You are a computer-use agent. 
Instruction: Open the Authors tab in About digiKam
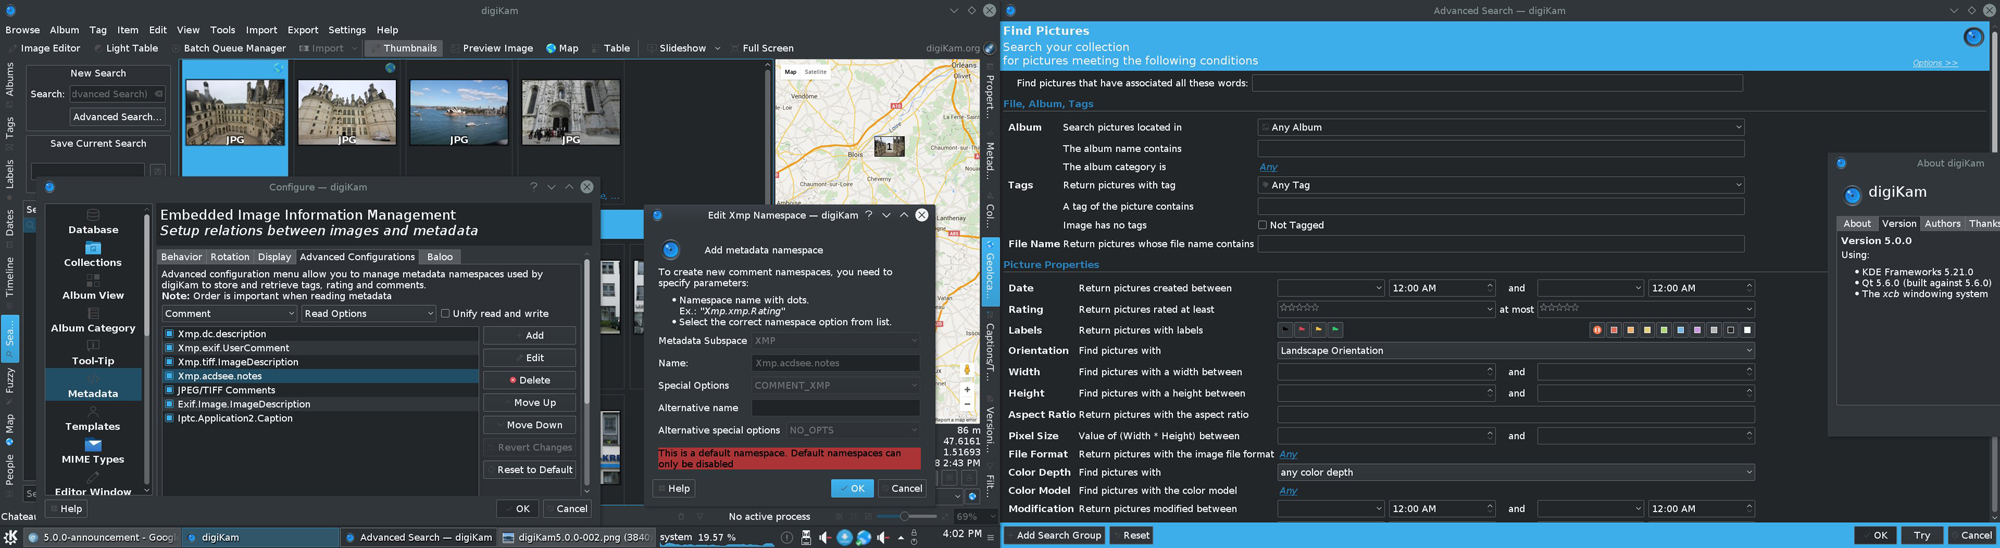(1942, 224)
